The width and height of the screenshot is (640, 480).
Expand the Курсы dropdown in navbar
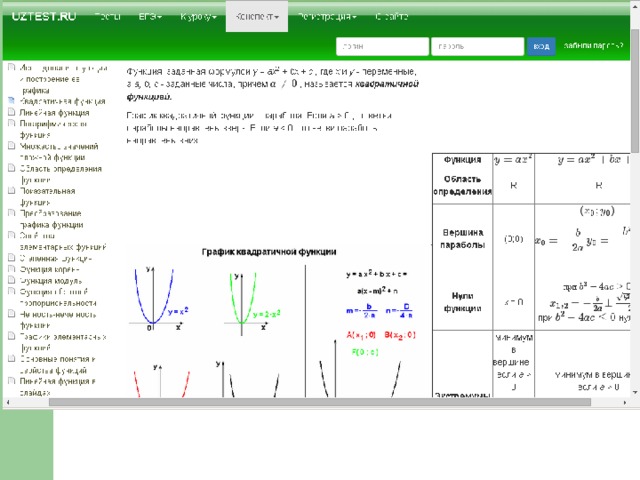click(198, 17)
